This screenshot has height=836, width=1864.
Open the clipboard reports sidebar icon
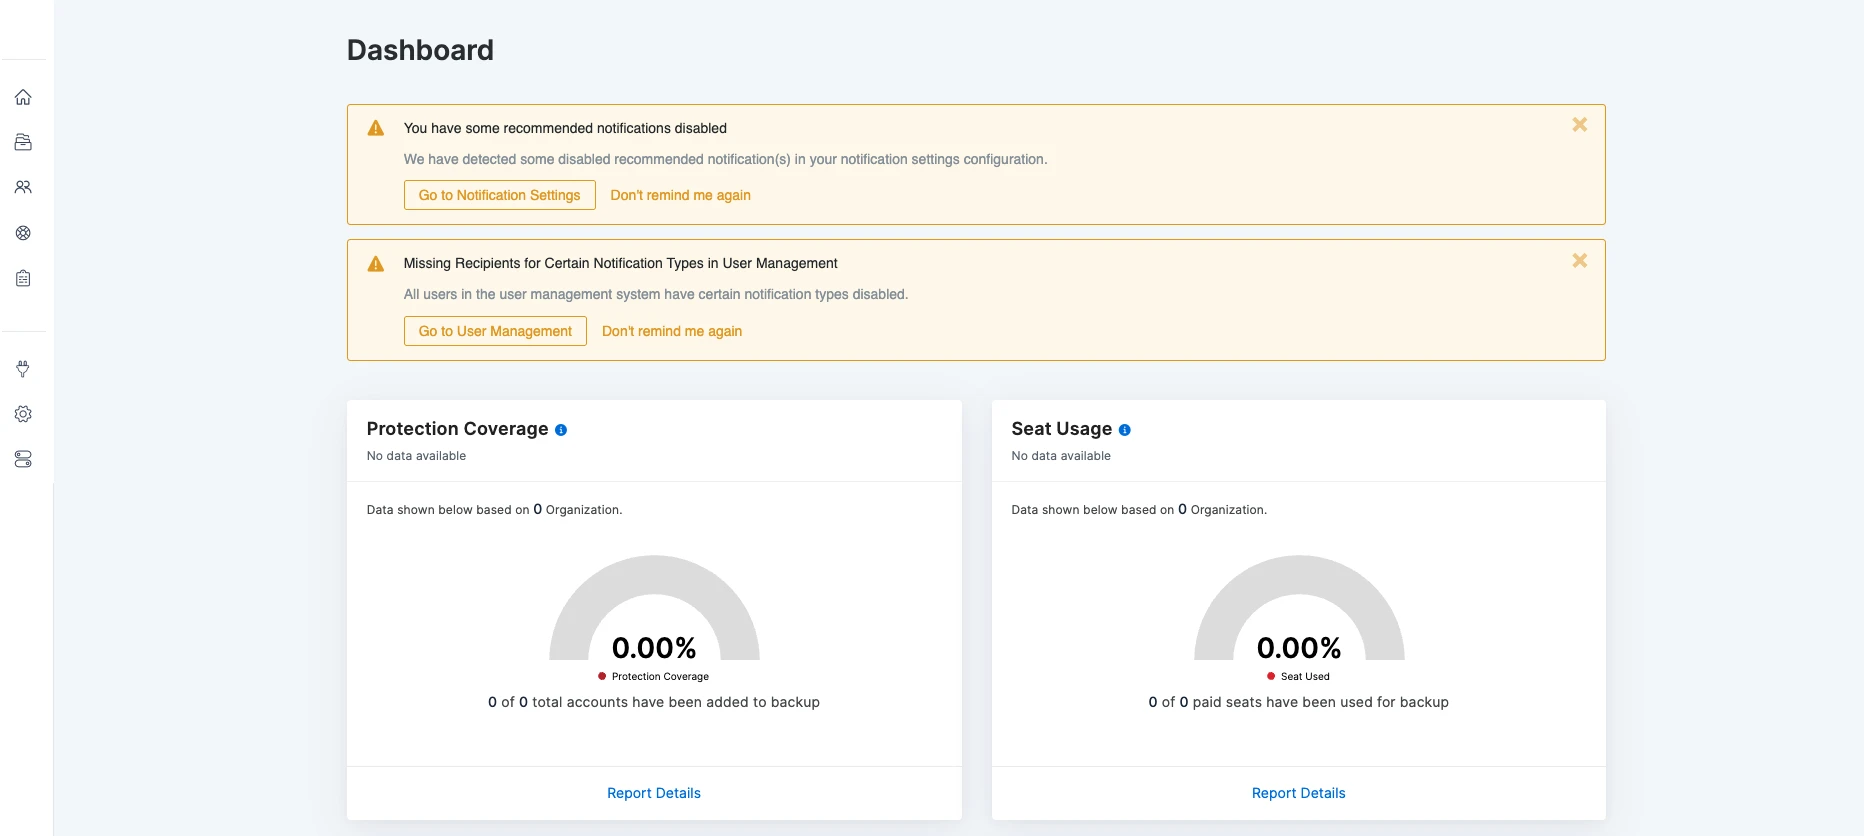(x=23, y=278)
